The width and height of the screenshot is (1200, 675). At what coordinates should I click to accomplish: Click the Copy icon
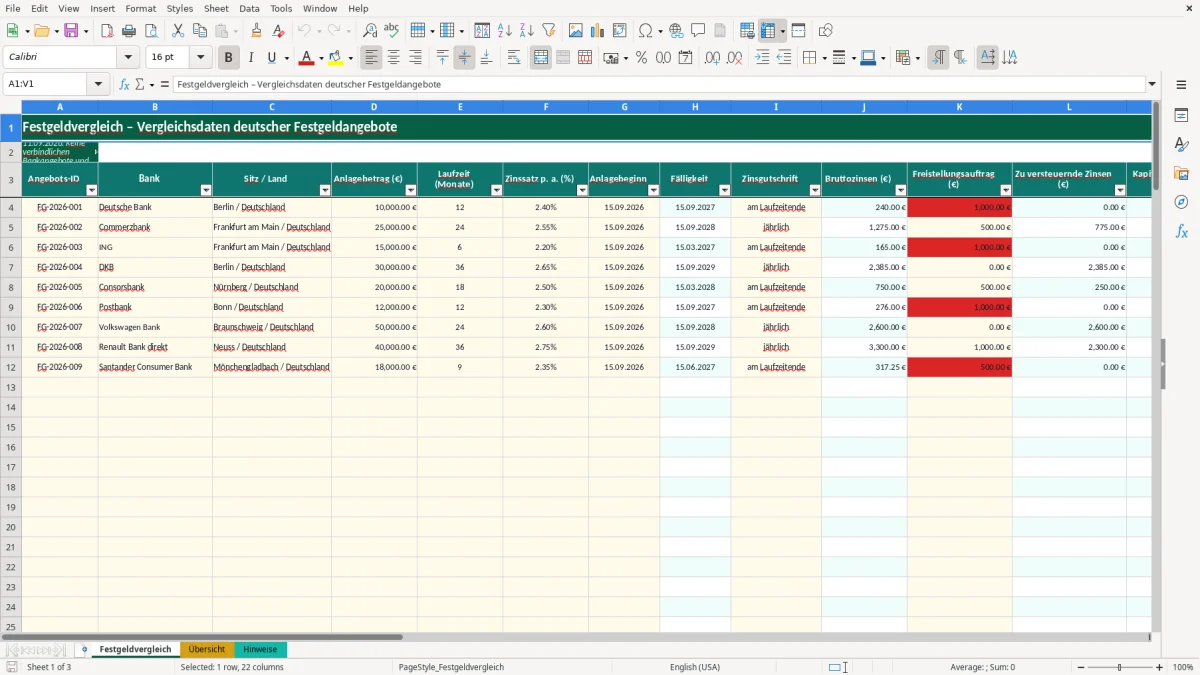click(199, 31)
